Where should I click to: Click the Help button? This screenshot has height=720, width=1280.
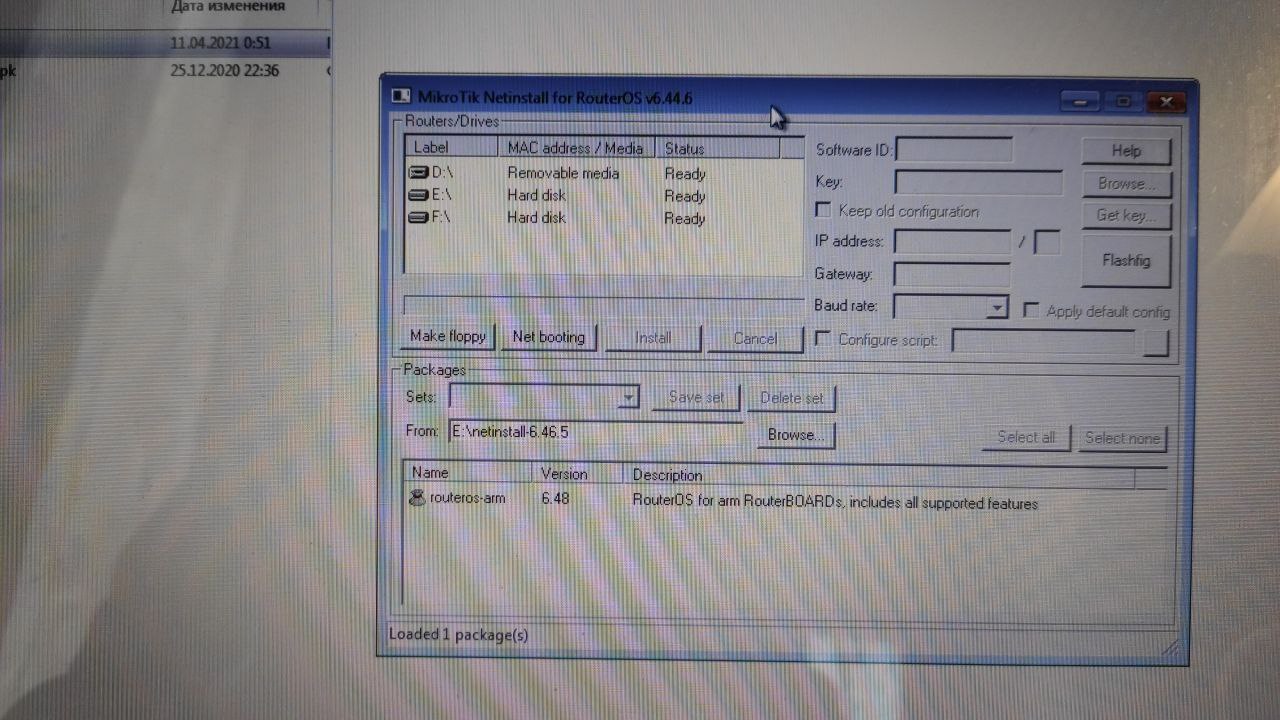point(1126,151)
